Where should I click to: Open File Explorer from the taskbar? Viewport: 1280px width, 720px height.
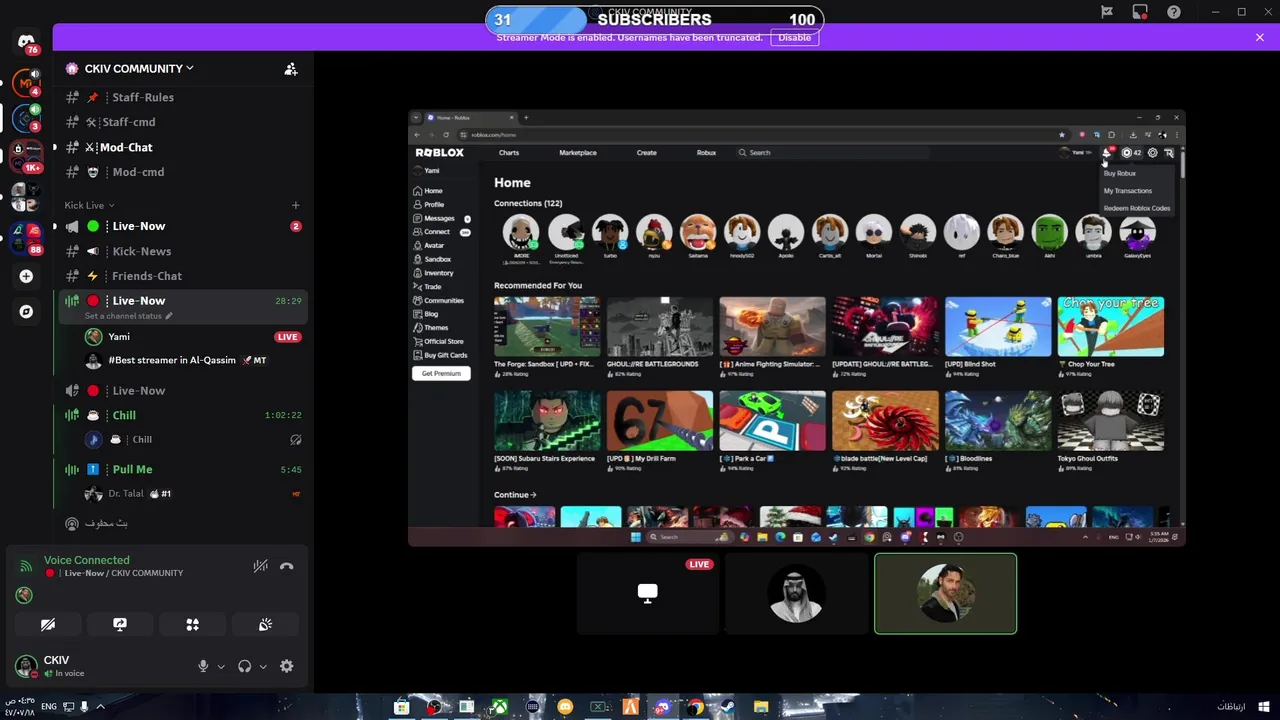point(761,707)
